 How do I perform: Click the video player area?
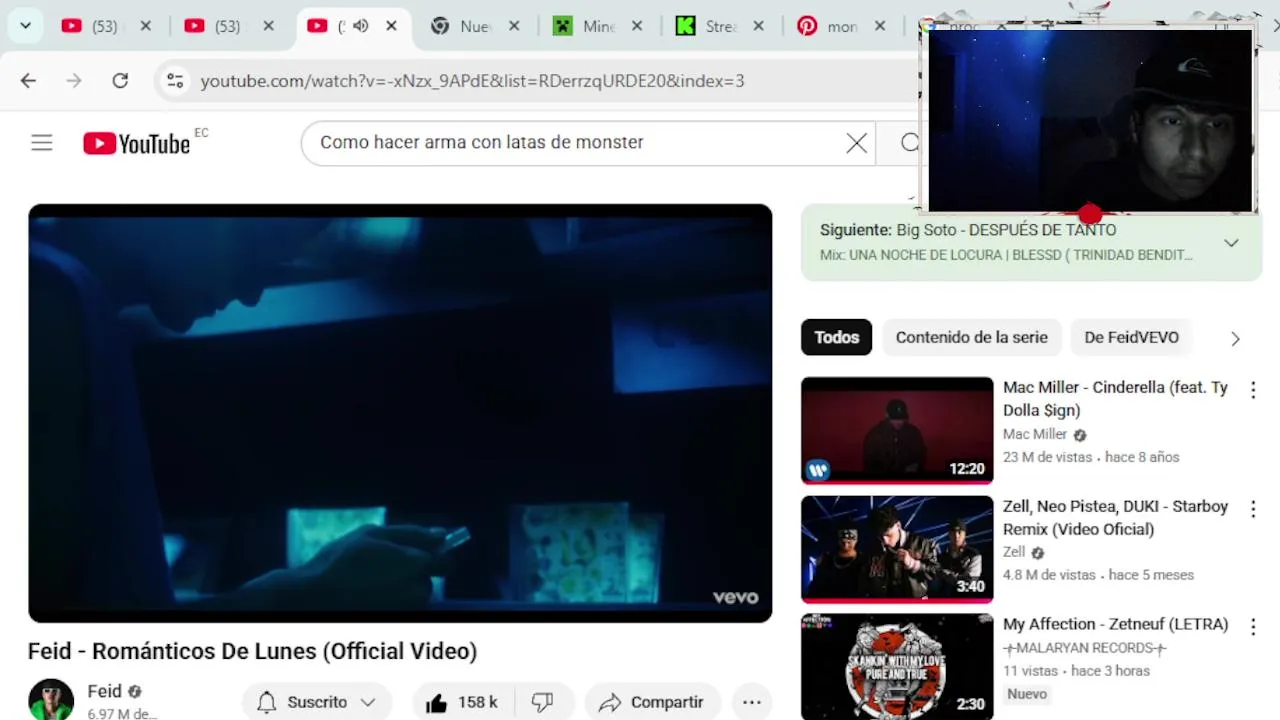(400, 413)
